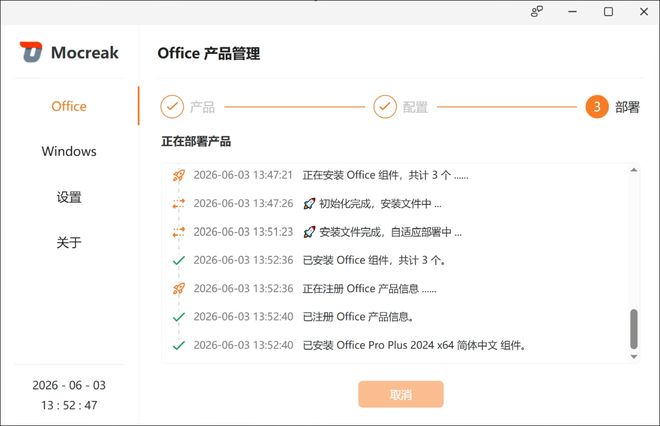The height and width of the screenshot is (426, 660).
Task: Click the 配置 step label
Action: tap(415, 107)
